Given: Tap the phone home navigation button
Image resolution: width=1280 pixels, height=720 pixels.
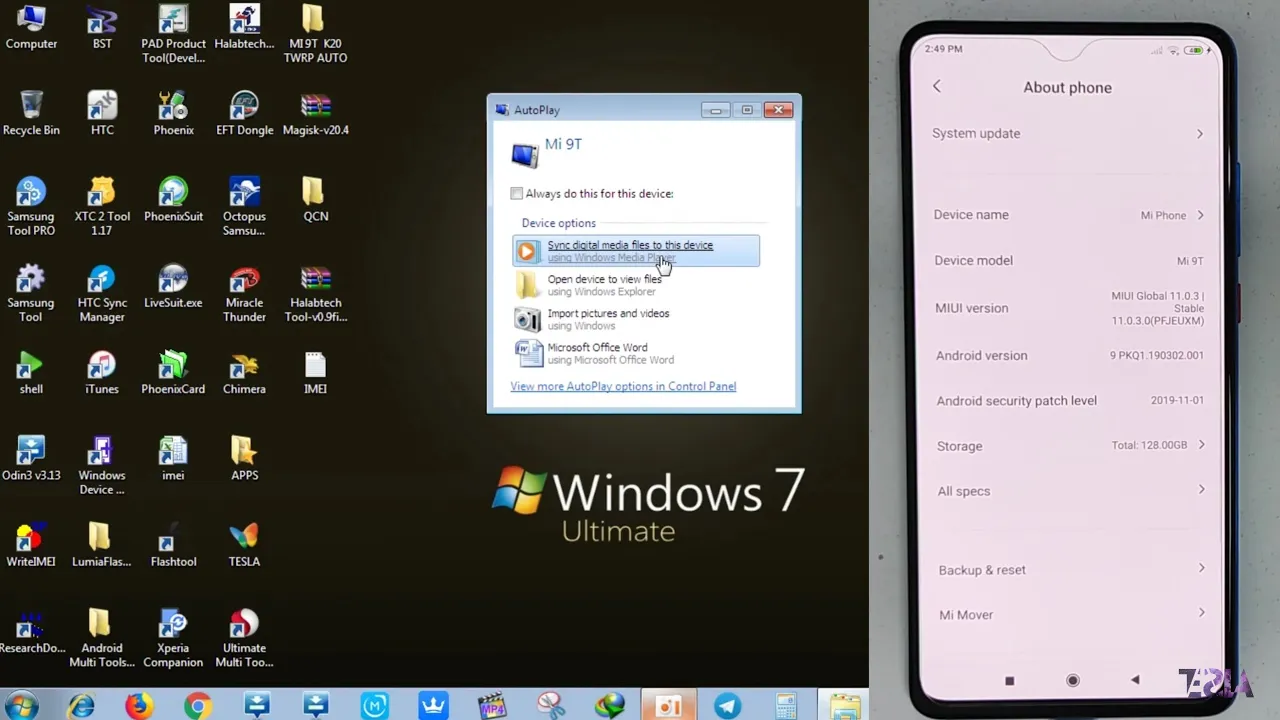Looking at the screenshot, I should coord(1072,680).
